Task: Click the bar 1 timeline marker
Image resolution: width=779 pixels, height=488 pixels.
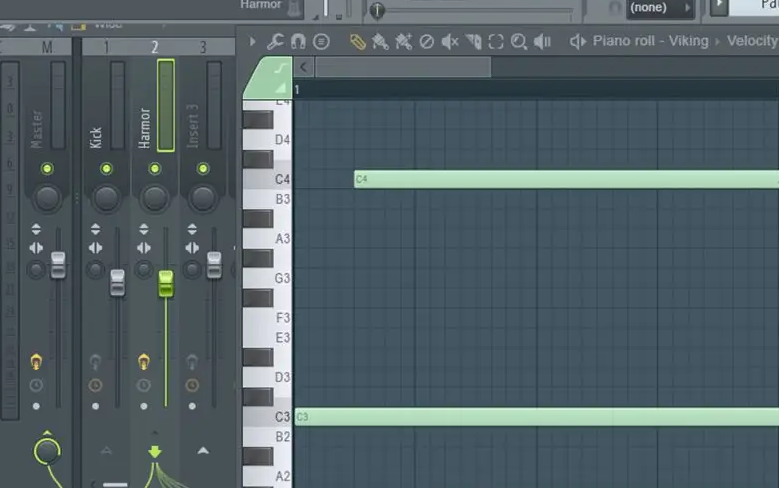Action: click(297, 90)
